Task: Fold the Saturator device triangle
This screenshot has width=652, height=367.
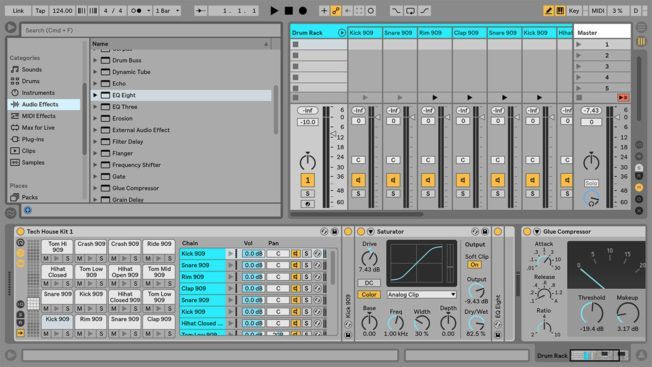Action: click(370, 232)
